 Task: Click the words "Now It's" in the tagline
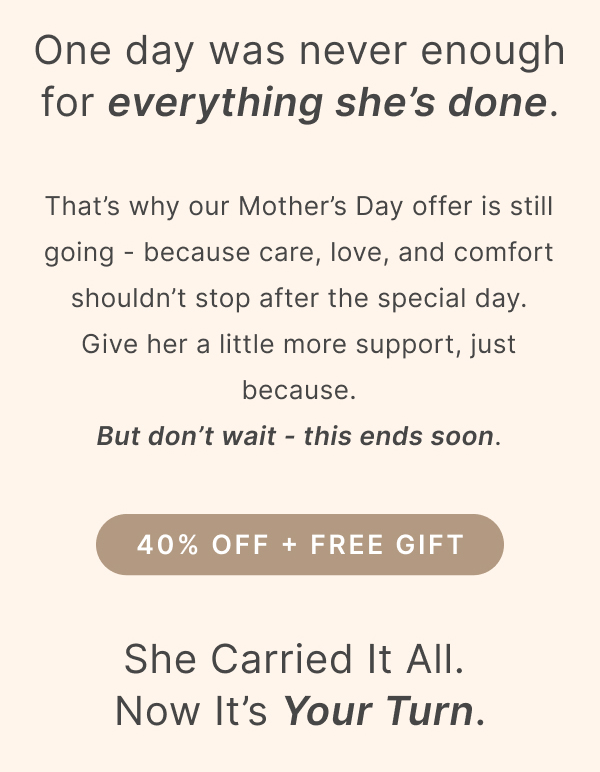[191, 711]
